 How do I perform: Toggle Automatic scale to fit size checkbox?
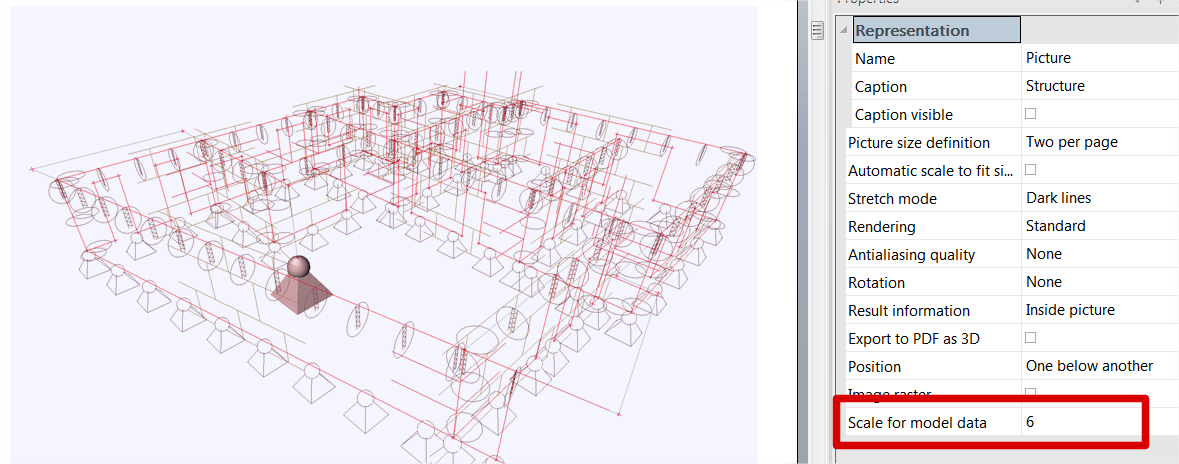[1031, 169]
